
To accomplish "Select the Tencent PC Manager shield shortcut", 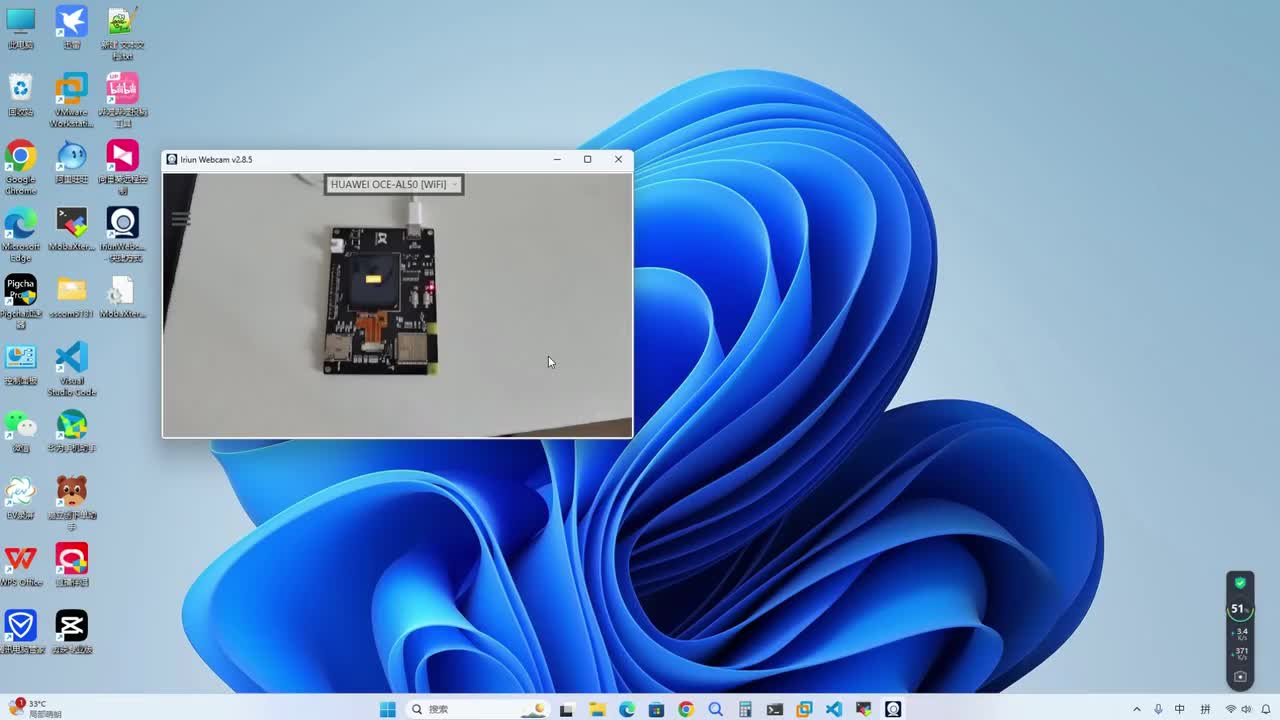I will coord(20,631).
